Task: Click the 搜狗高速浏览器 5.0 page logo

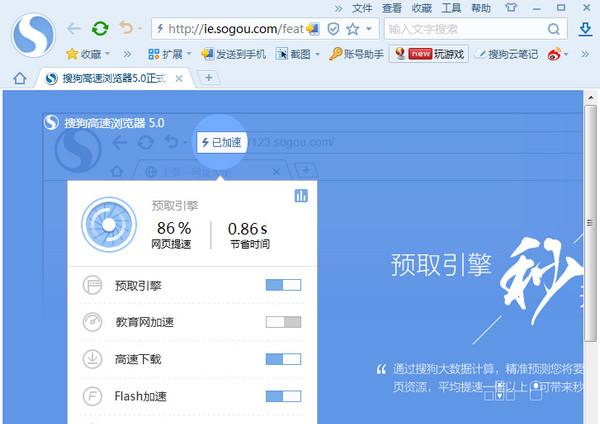Action: [104, 123]
